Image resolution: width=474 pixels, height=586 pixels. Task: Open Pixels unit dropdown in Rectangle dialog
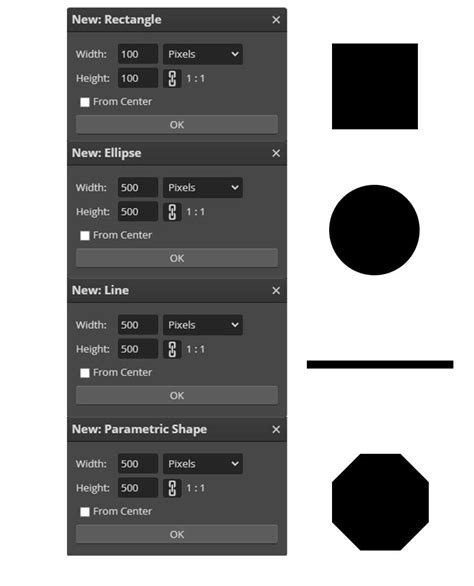point(203,54)
